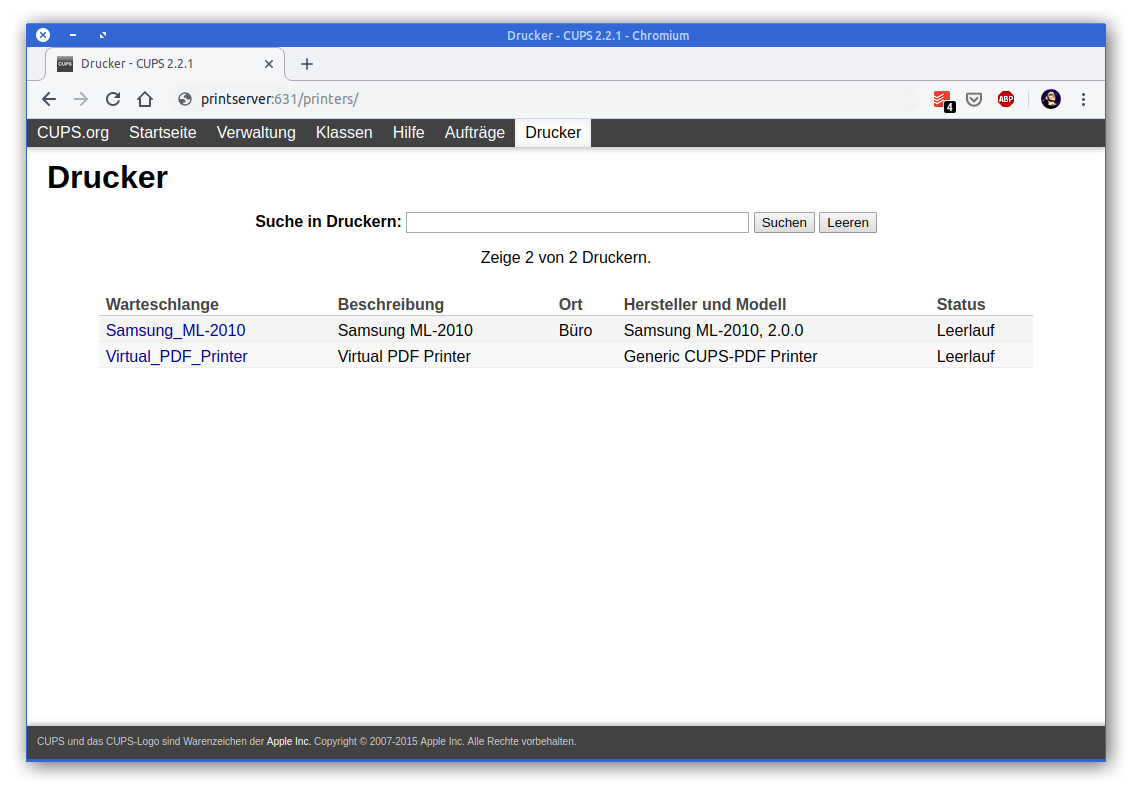The height and width of the screenshot is (799, 1138).
Task: Click the Zeige 2 von 2 Druckern text
Action: click(x=565, y=258)
